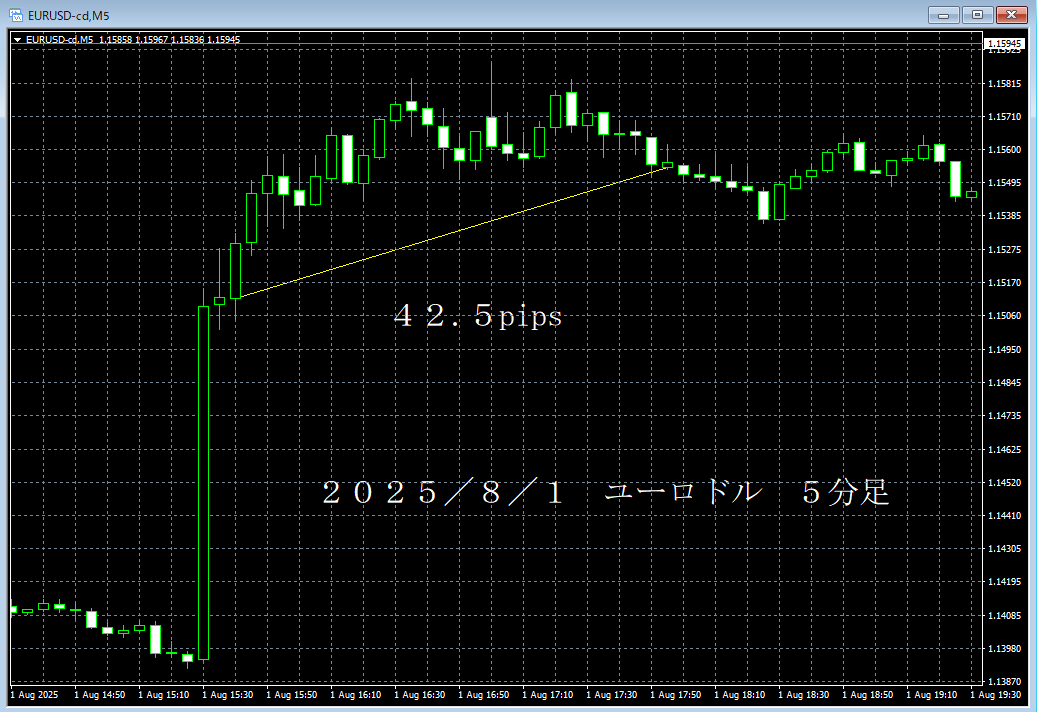The width and height of the screenshot is (1037, 712).
Task: Click price scale value 1.14845
Action: (1004, 383)
